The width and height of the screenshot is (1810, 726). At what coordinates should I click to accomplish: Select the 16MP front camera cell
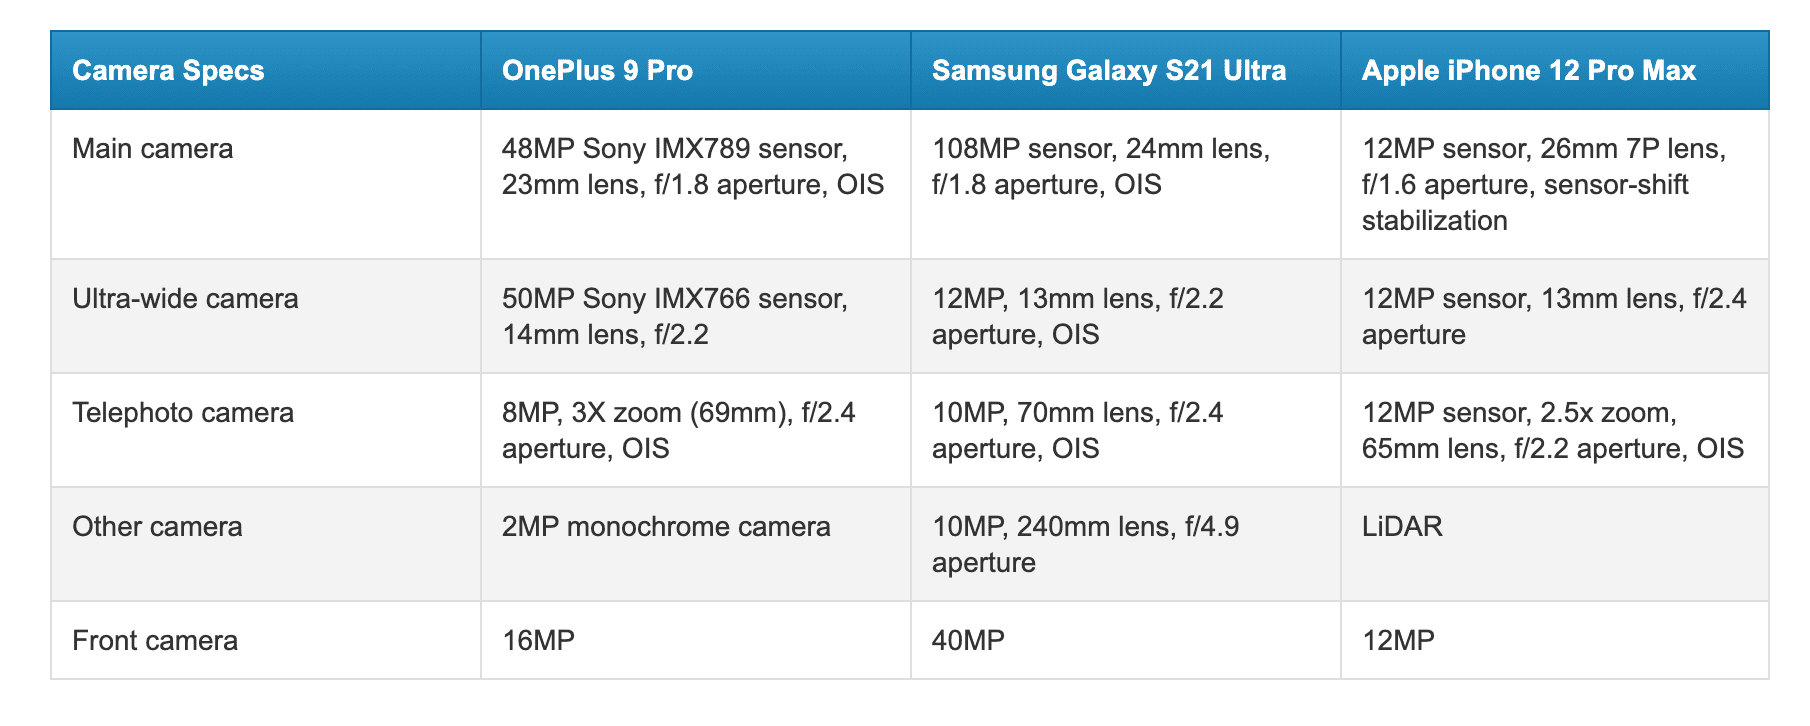point(696,640)
